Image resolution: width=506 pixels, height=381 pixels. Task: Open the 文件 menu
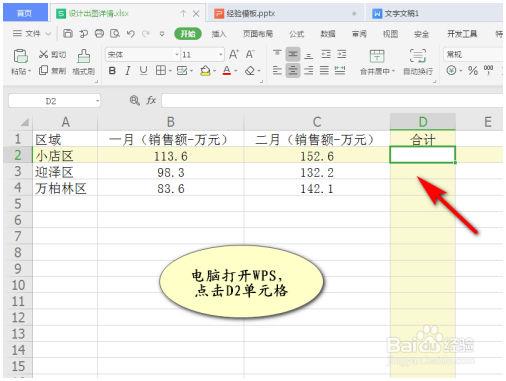coord(33,33)
